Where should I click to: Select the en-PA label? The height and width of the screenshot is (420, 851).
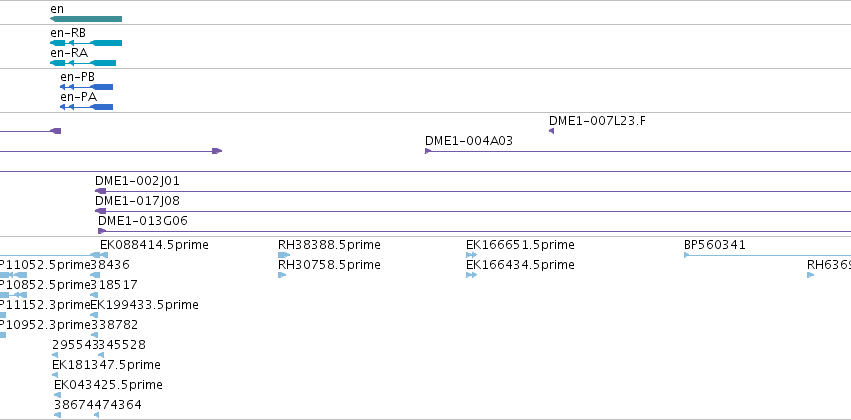tap(79, 97)
